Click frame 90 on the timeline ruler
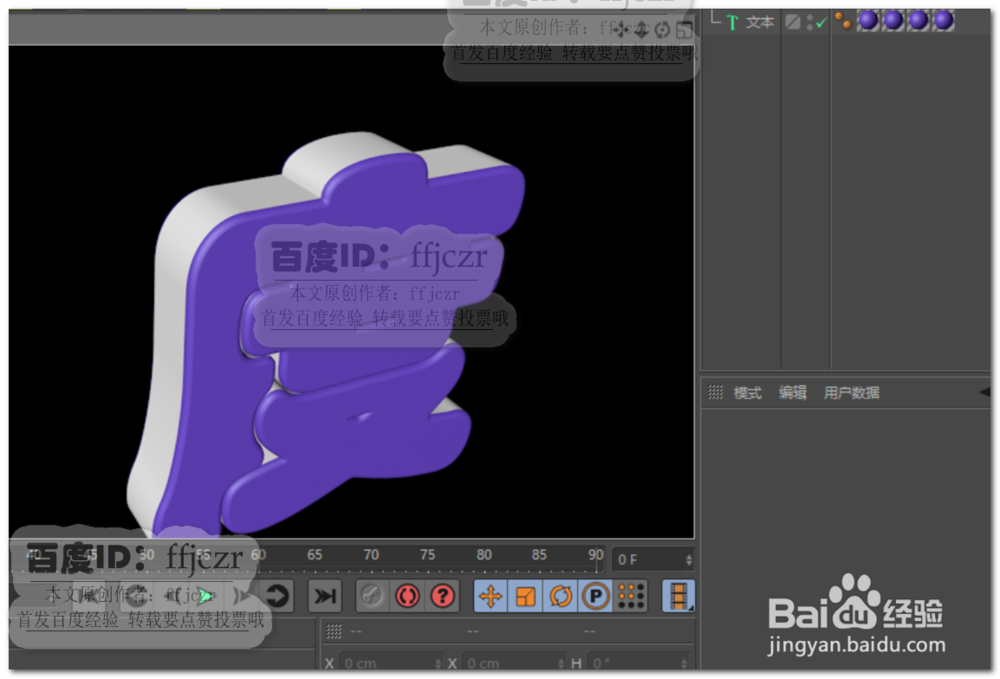 (x=596, y=555)
